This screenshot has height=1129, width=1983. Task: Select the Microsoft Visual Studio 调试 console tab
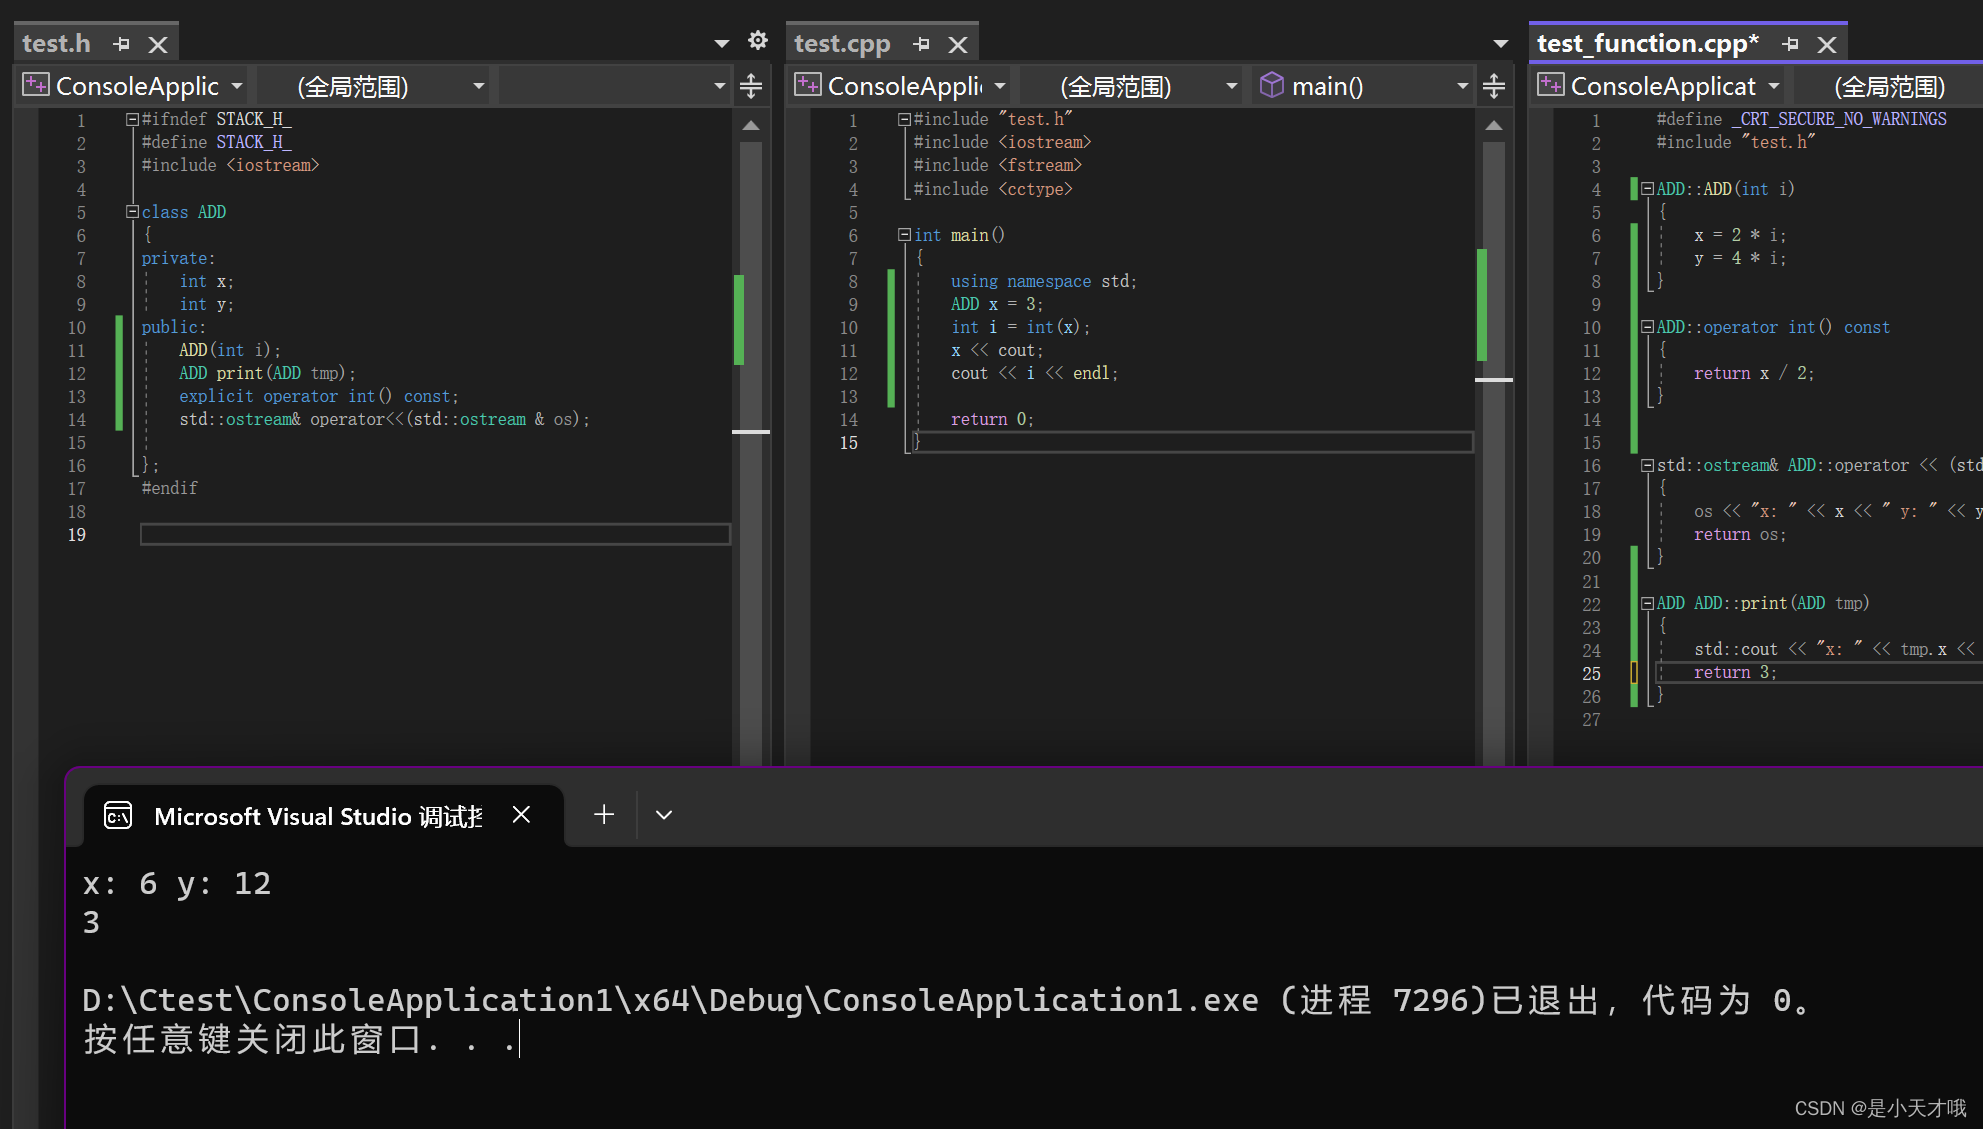click(x=318, y=815)
